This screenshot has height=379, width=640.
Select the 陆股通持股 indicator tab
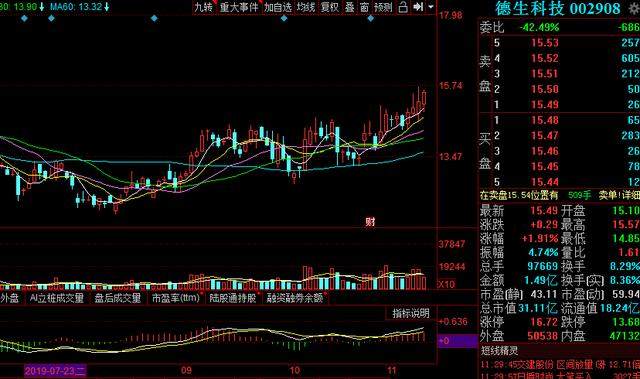coord(233,298)
